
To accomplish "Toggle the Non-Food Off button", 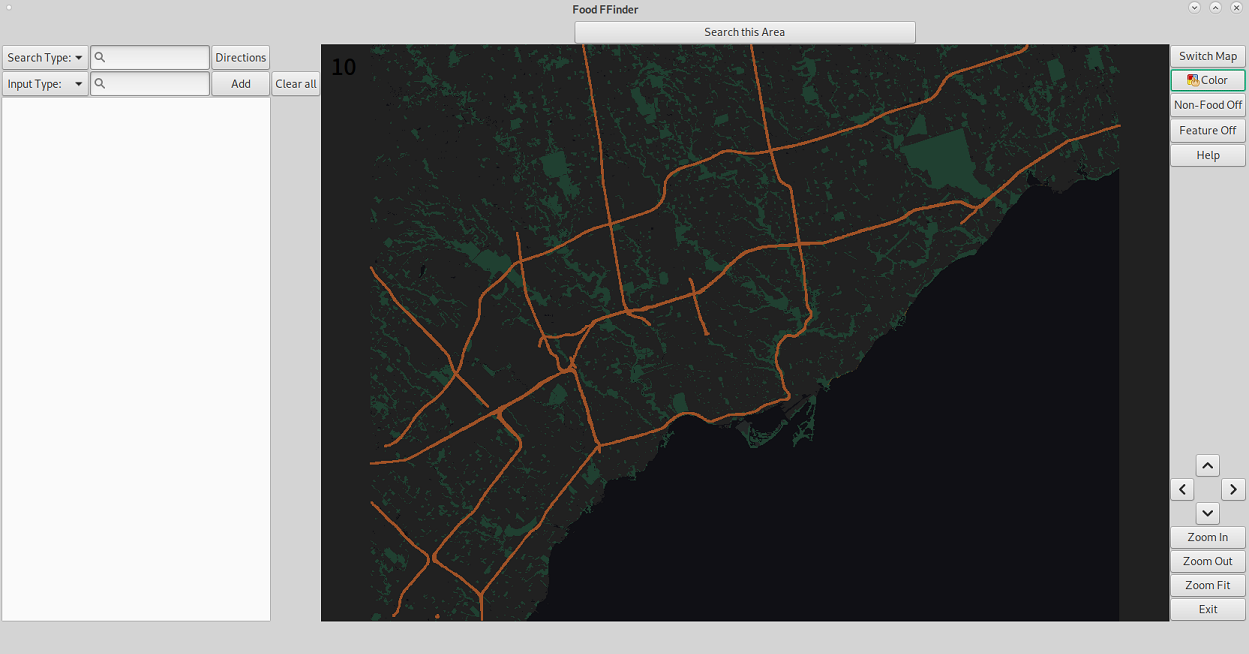I will (x=1208, y=105).
